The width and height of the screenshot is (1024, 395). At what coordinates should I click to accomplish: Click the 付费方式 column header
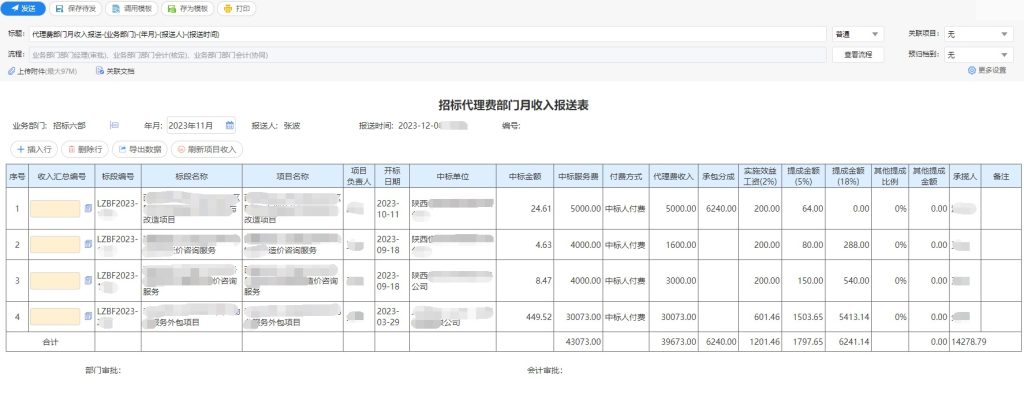click(626, 176)
